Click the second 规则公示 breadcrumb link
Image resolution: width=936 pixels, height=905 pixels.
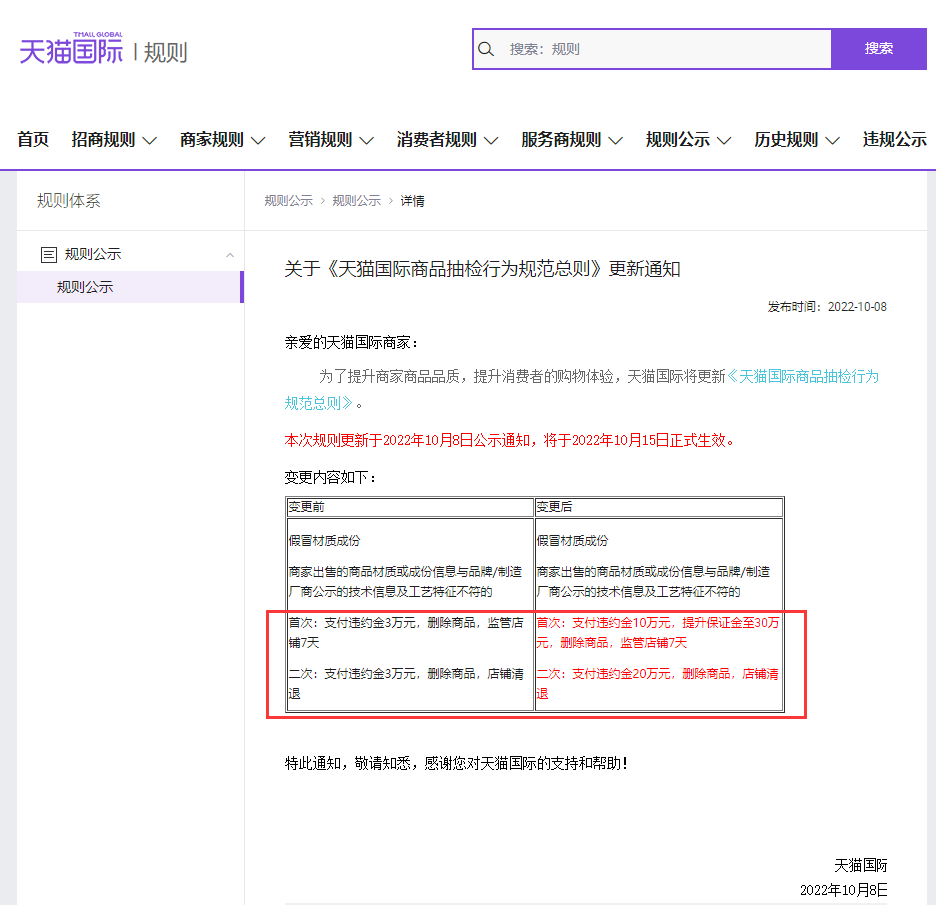tap(356, 201)
